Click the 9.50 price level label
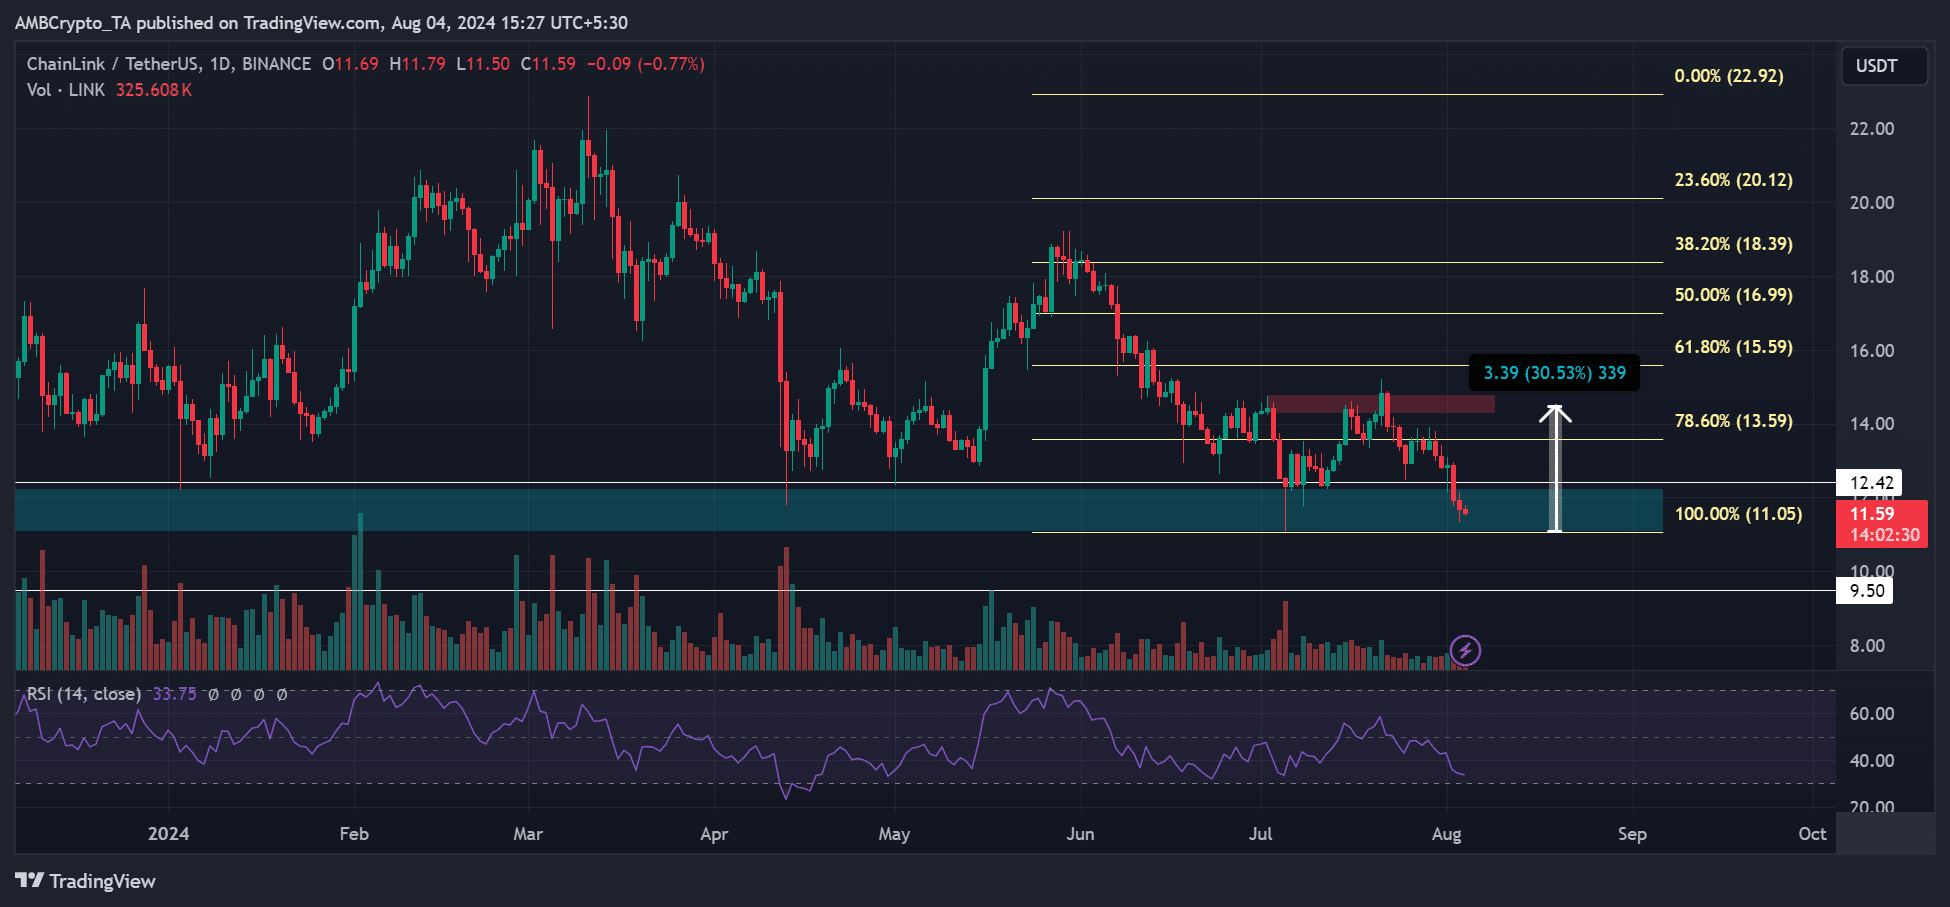The image size is (1950, 907). pyautogui.click(x=1866, y=591)
